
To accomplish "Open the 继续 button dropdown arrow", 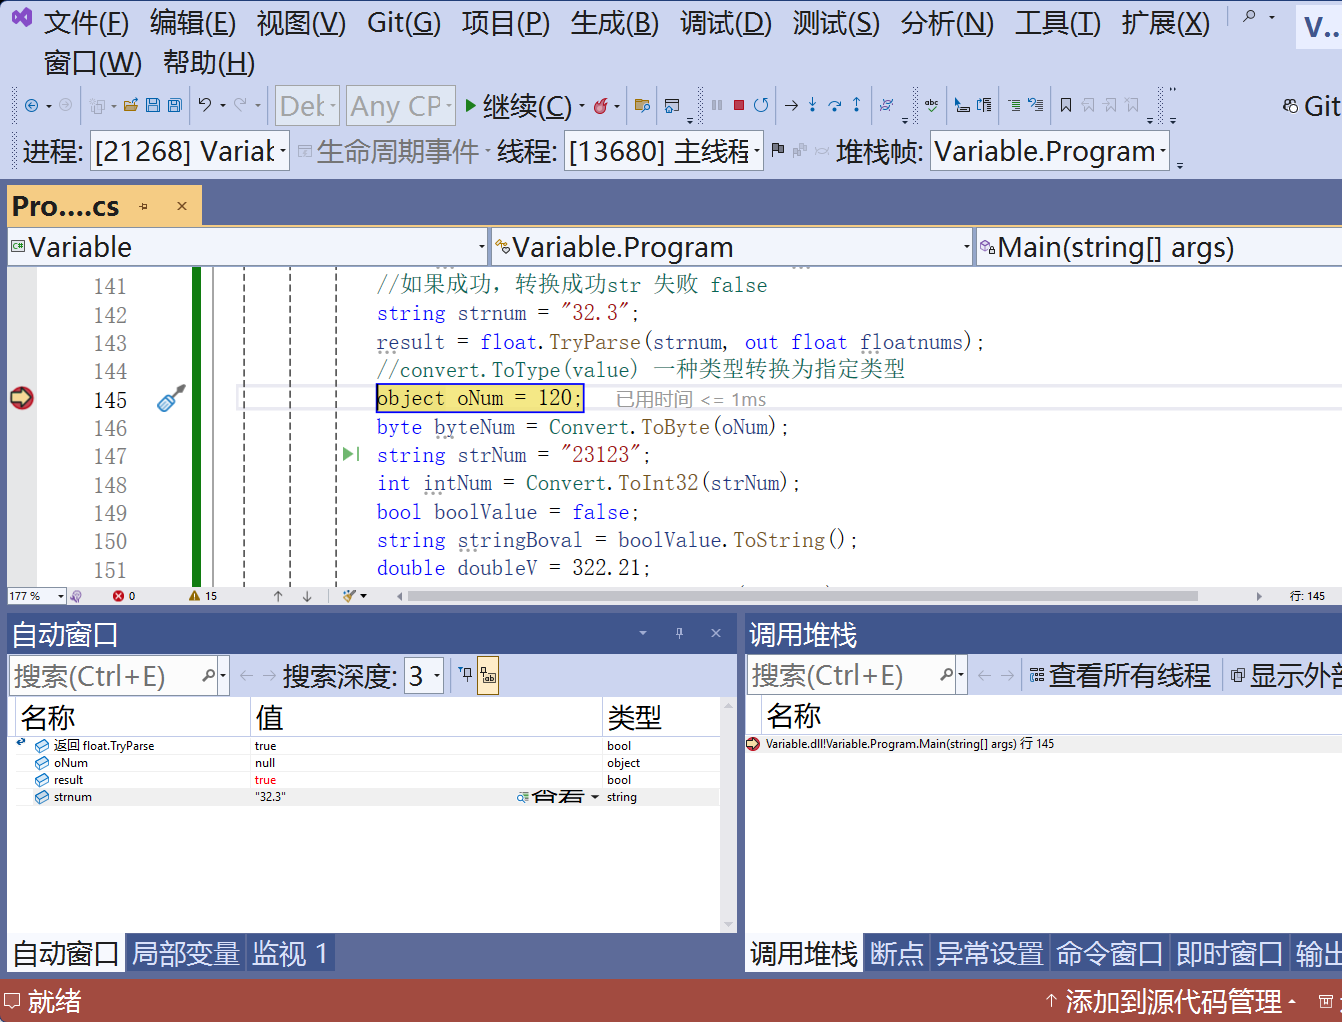I will point(582,106).
